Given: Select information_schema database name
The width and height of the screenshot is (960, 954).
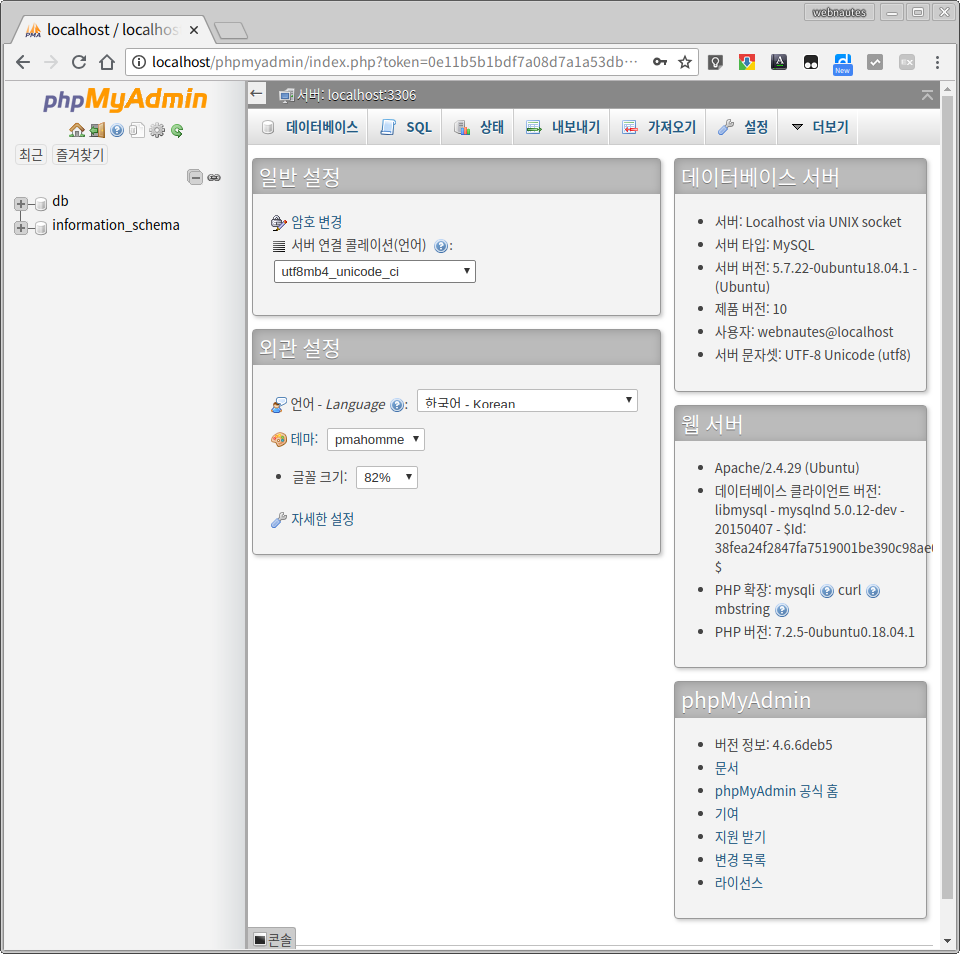Looking at the screenshot, I should pyautogui.click(x=116, y=225).
